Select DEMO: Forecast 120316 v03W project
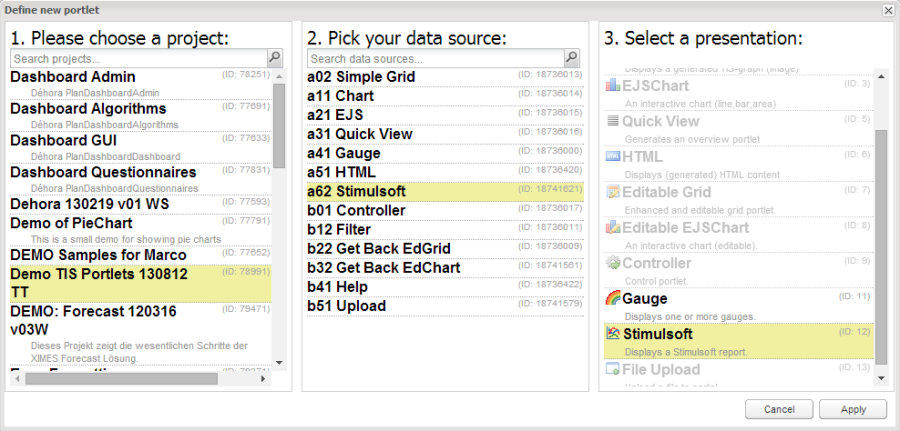The image size is (900, 431). point(141,334)
